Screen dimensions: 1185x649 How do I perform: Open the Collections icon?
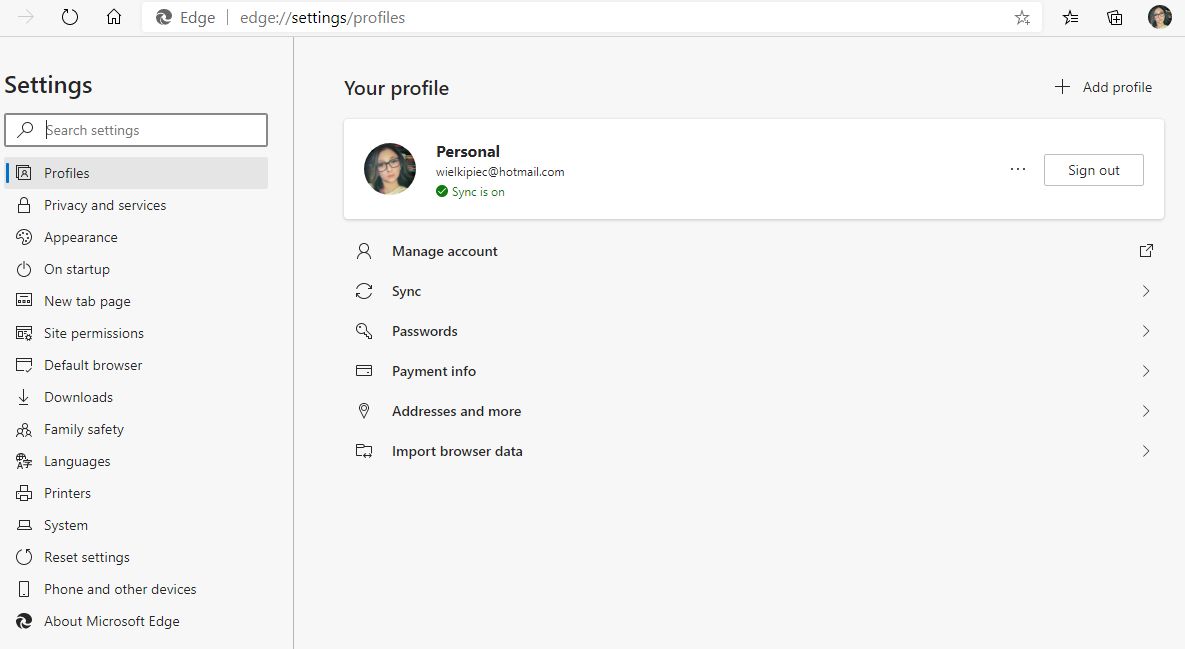point(1115,17)
